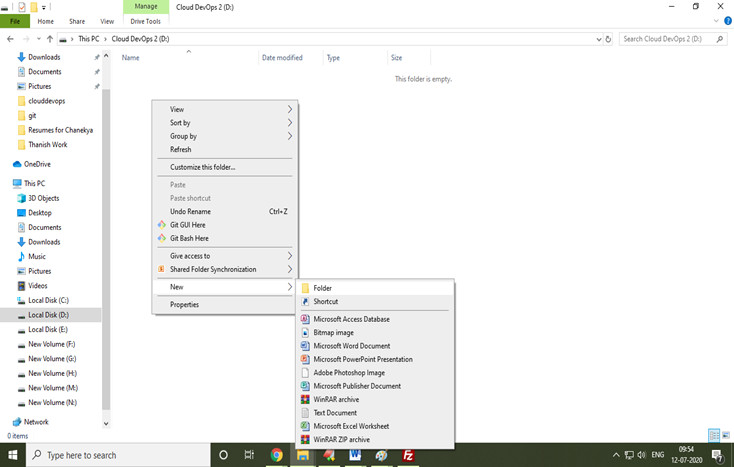Open Microsoft Word from the taskbar

click(x=355, y=455)
